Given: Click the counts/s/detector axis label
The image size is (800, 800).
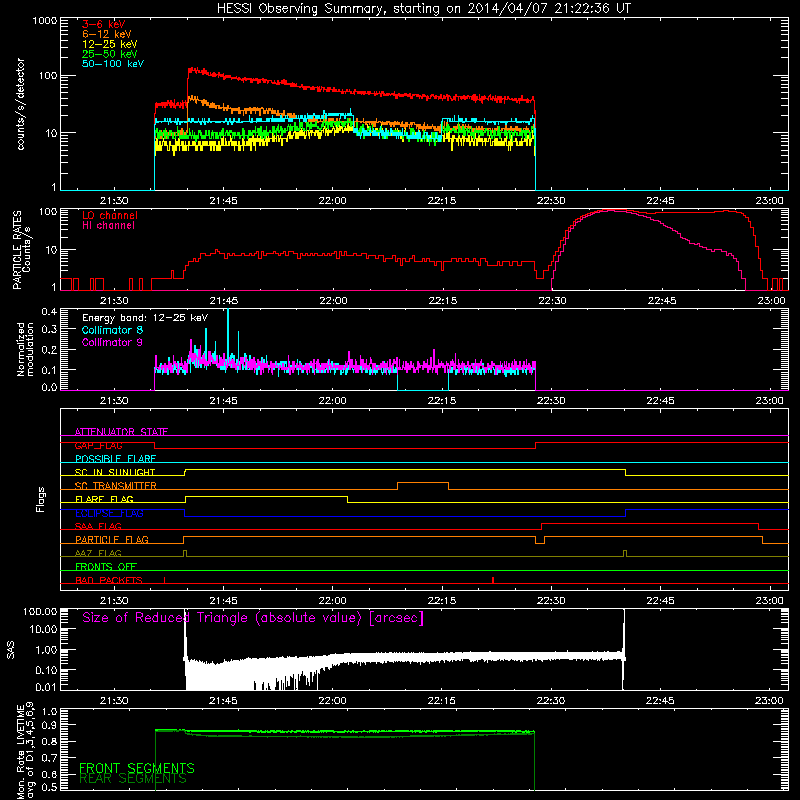Looking at the screenshot, I should click(21, 104).
